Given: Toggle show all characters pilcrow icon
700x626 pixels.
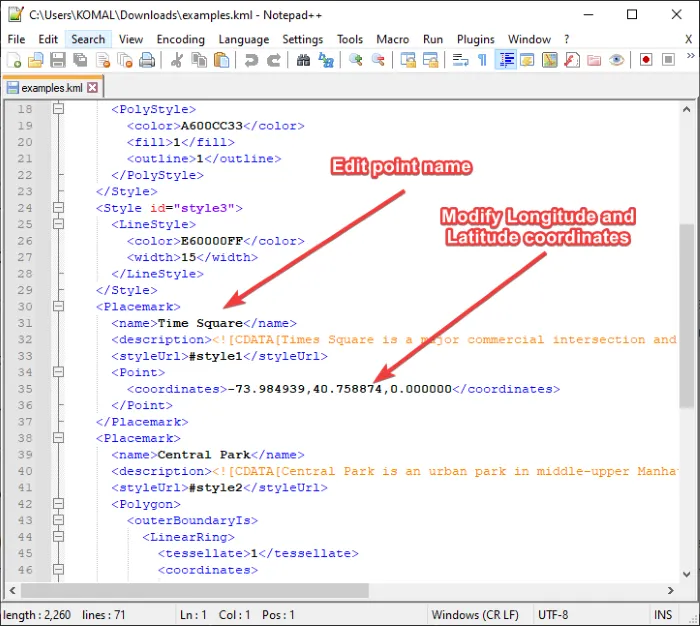Looking at the screenshot, I should [x=482, y=60].
